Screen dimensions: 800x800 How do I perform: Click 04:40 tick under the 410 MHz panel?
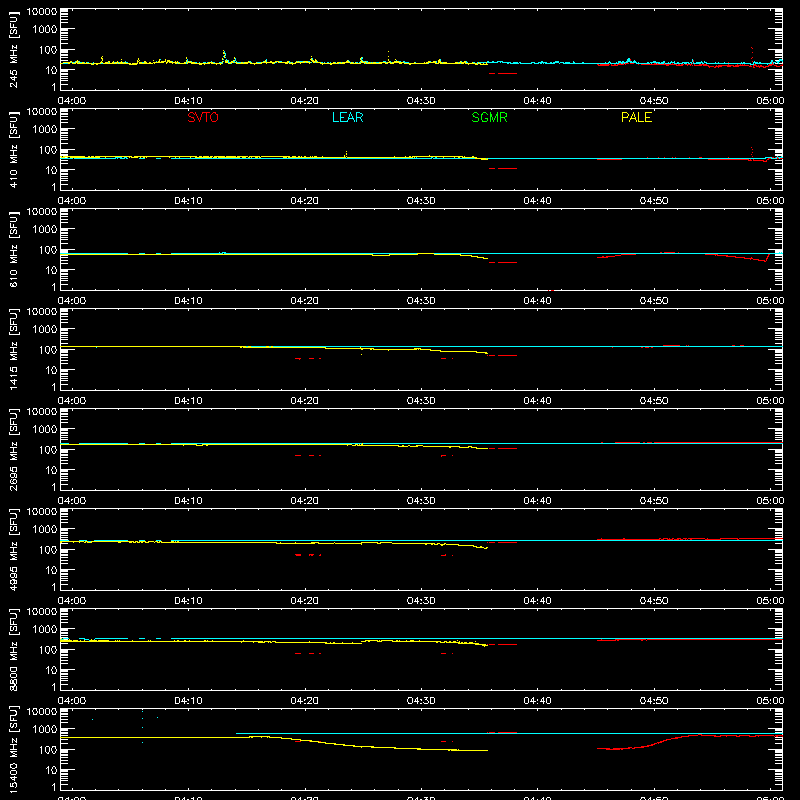click(537, 201)
